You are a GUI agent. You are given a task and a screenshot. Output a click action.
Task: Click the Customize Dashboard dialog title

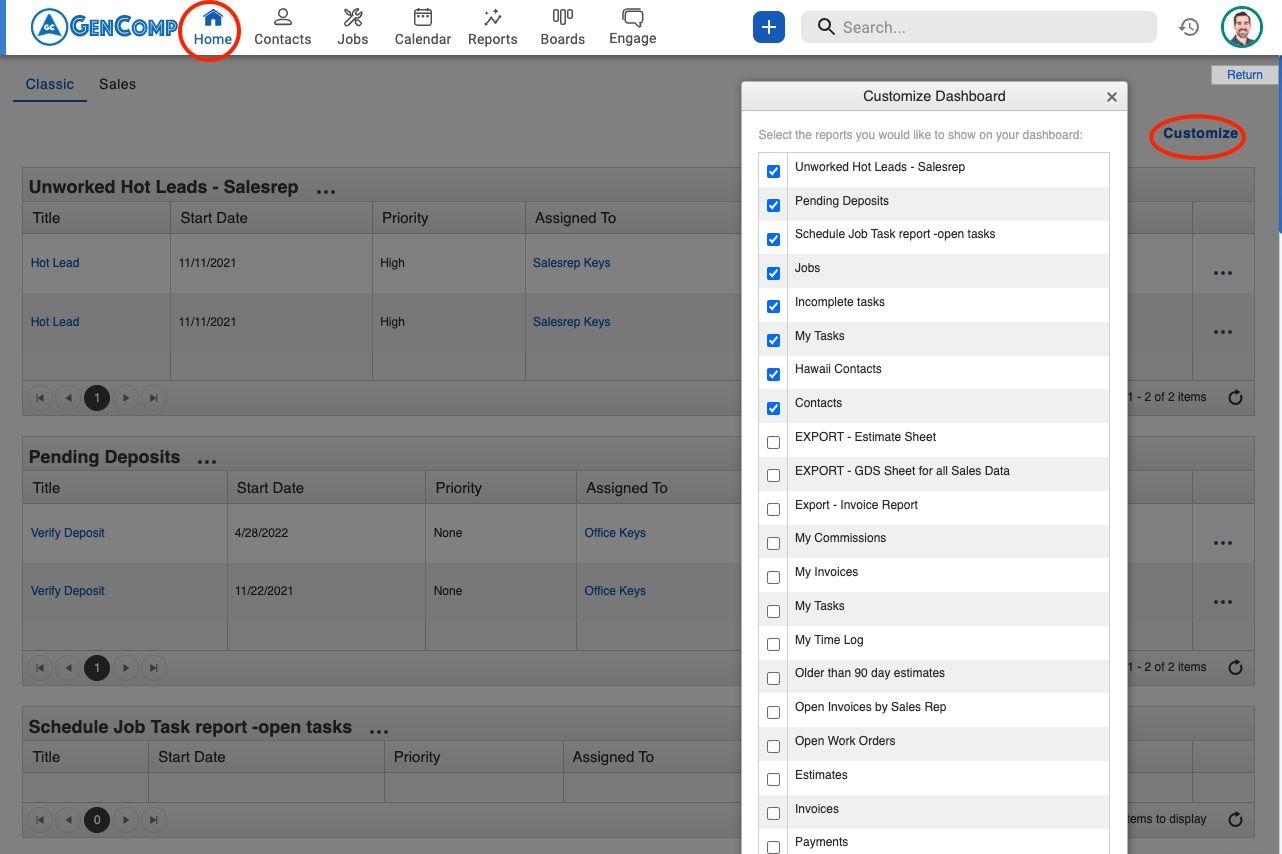pyautogui.click(x=934, y=96)
